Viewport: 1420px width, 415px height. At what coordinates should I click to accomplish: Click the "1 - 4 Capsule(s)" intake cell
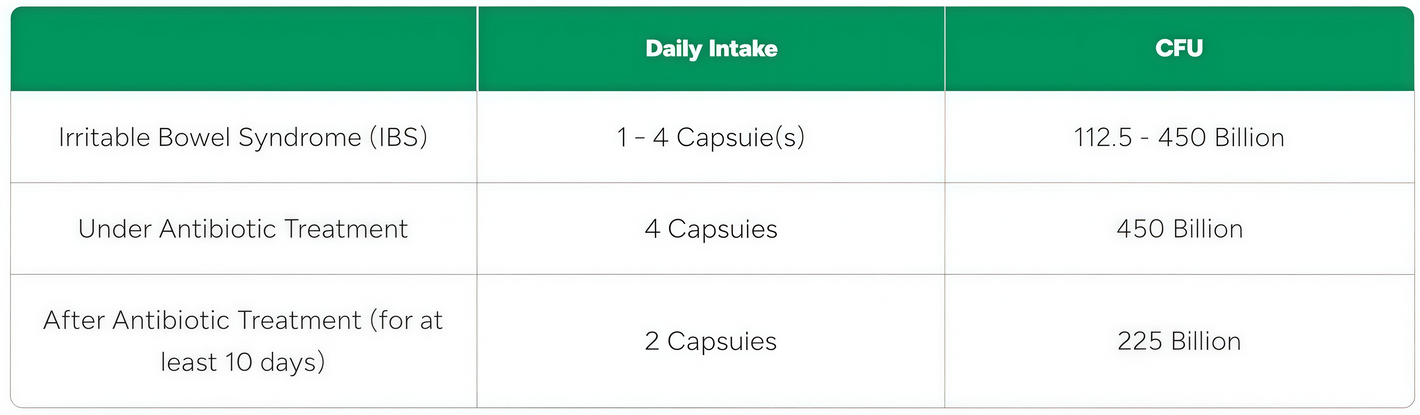click(x=711, y=137)
